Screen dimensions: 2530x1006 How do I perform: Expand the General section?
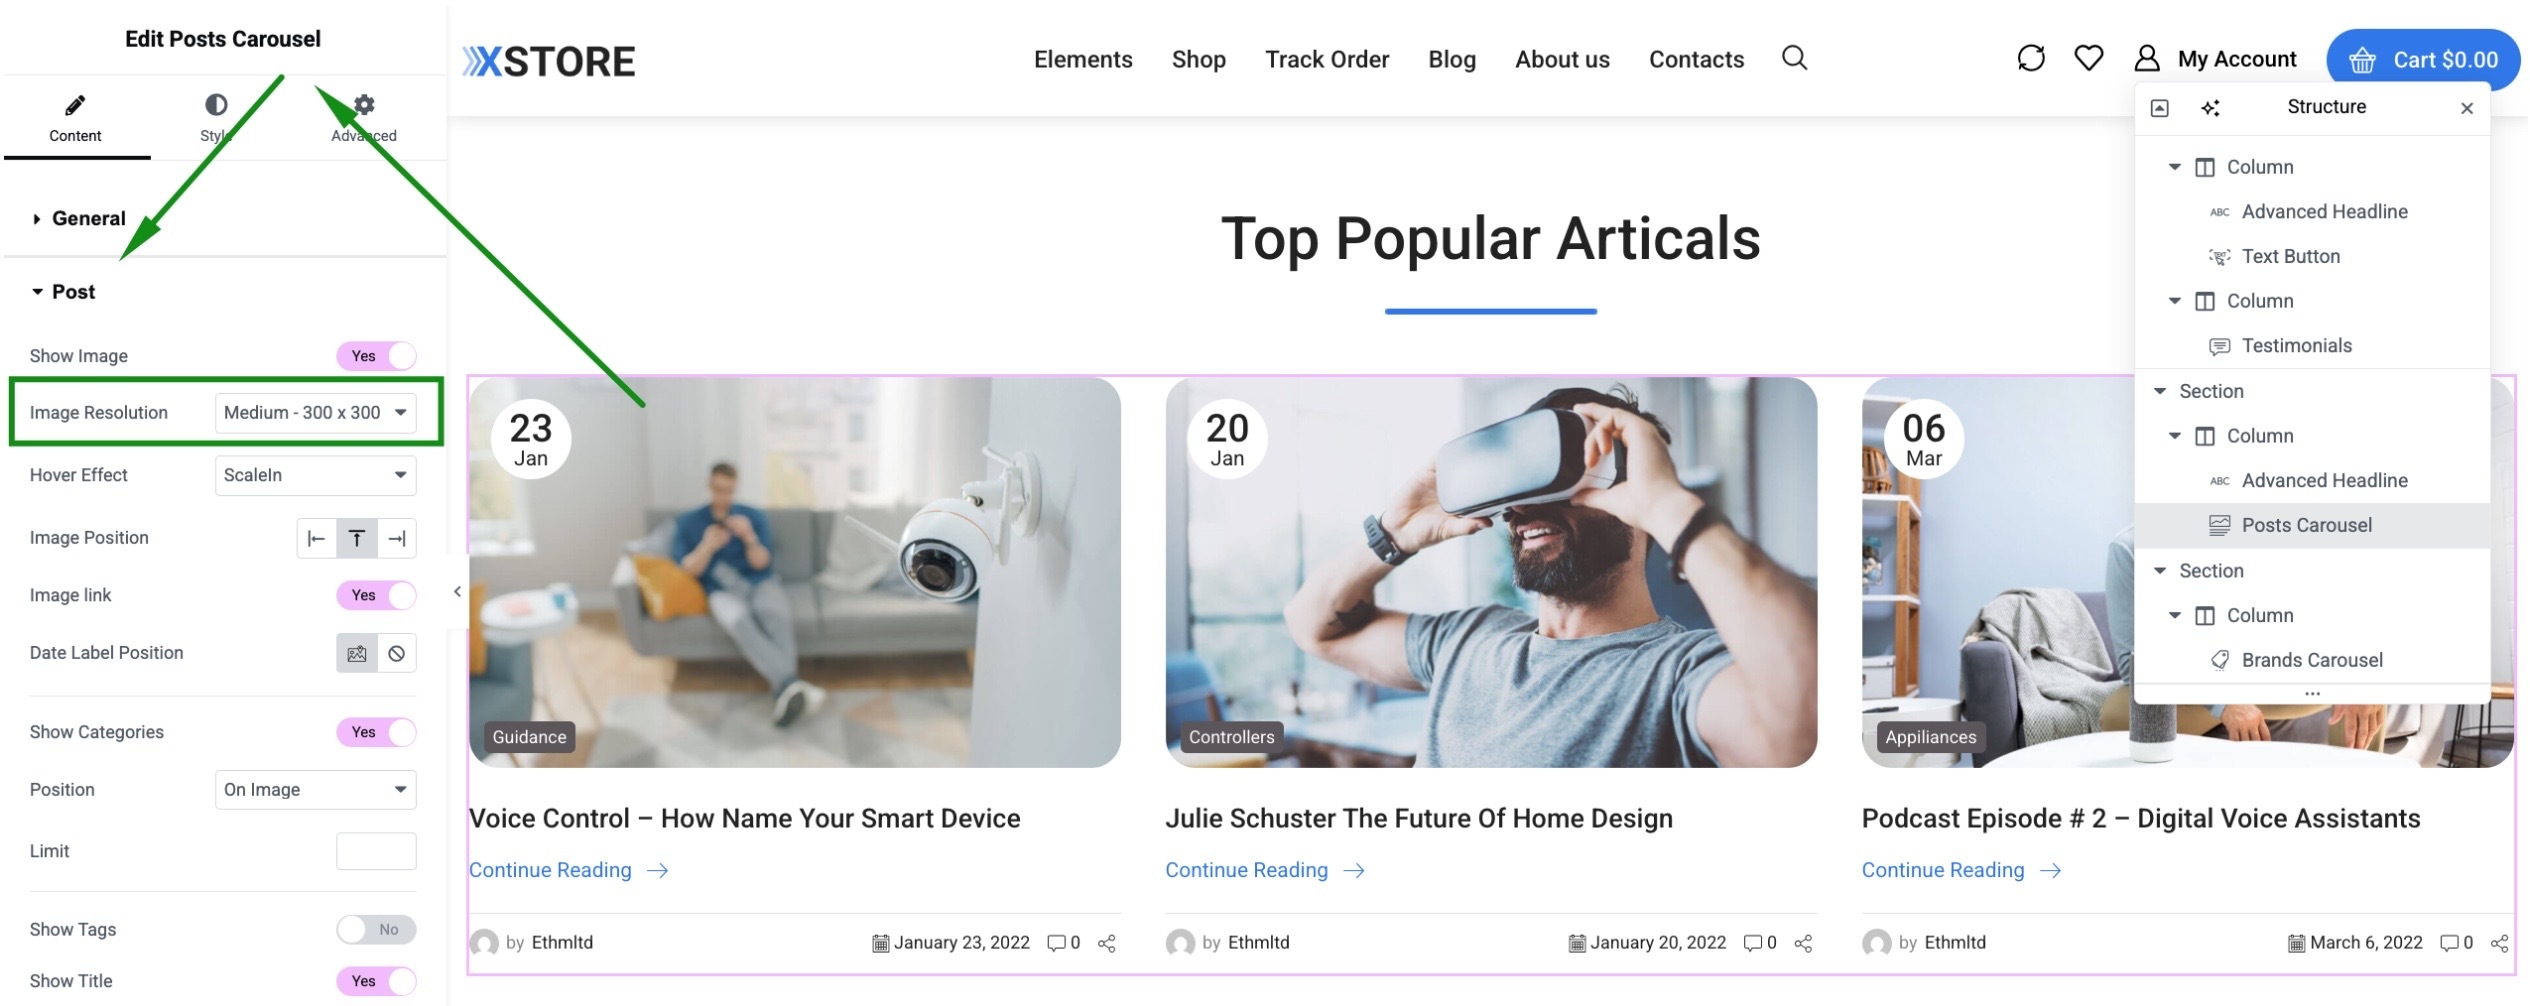pos(88,219)
